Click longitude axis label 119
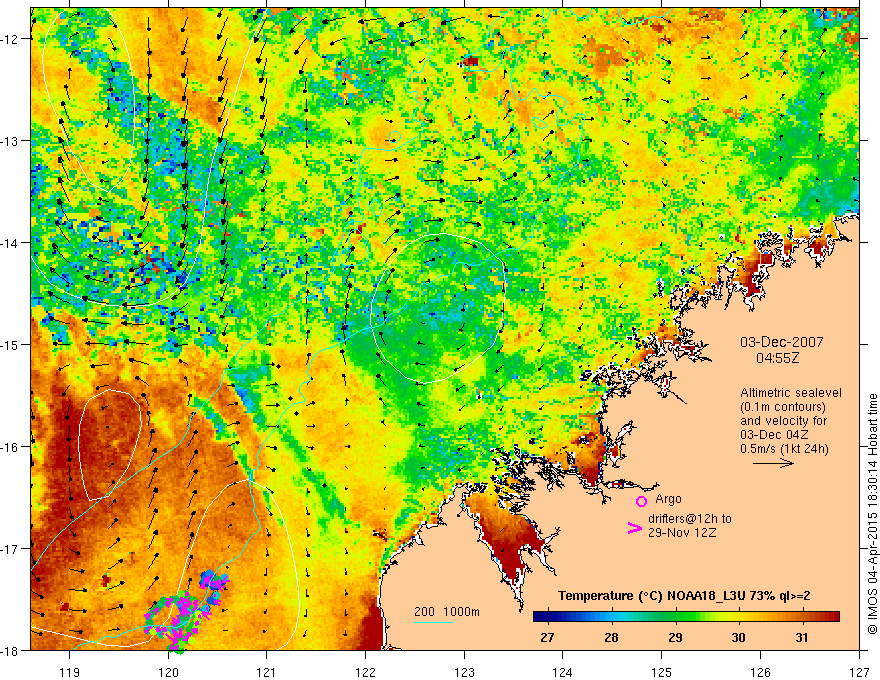This screenshot has width=880, height=680. (x=70, y=672)
